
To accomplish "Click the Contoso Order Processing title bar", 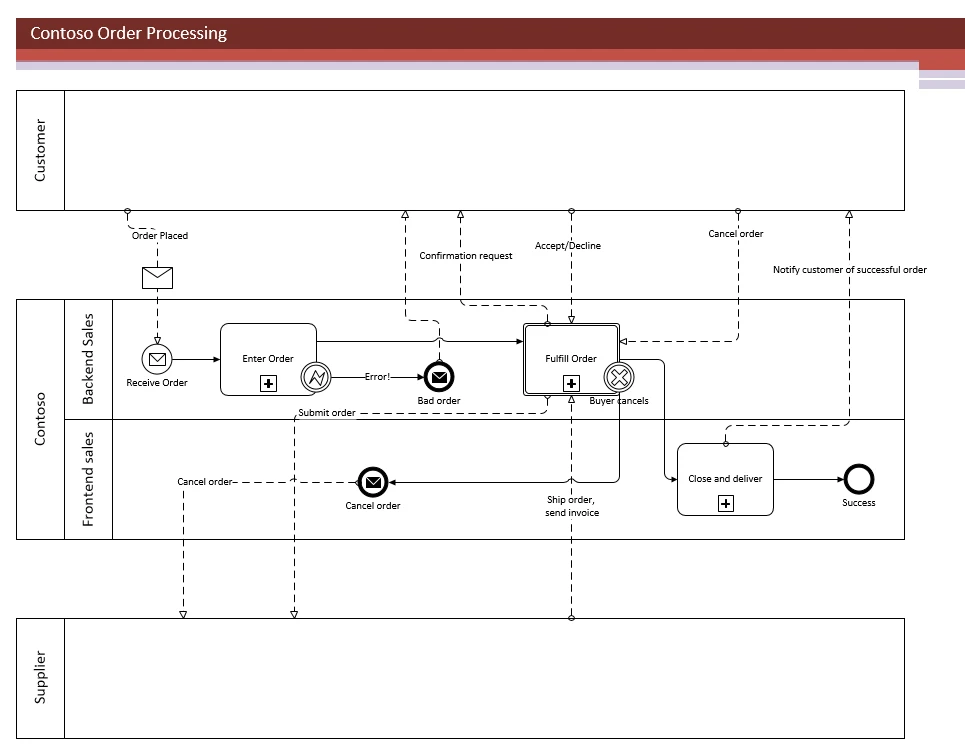I will (x=128, y=33).
